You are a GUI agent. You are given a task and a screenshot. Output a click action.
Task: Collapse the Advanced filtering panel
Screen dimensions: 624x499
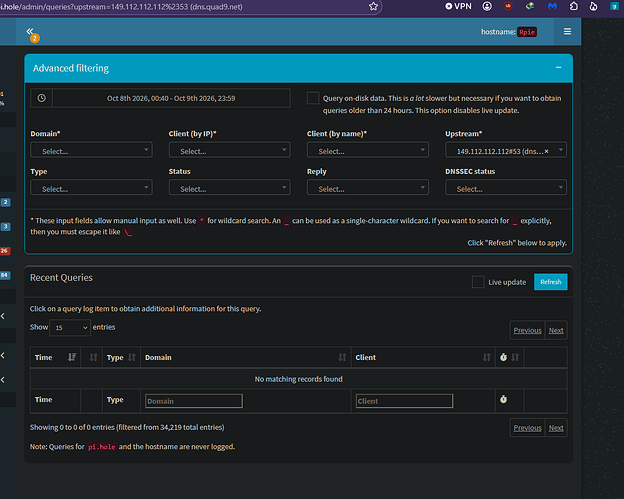(x=558, y=68)
